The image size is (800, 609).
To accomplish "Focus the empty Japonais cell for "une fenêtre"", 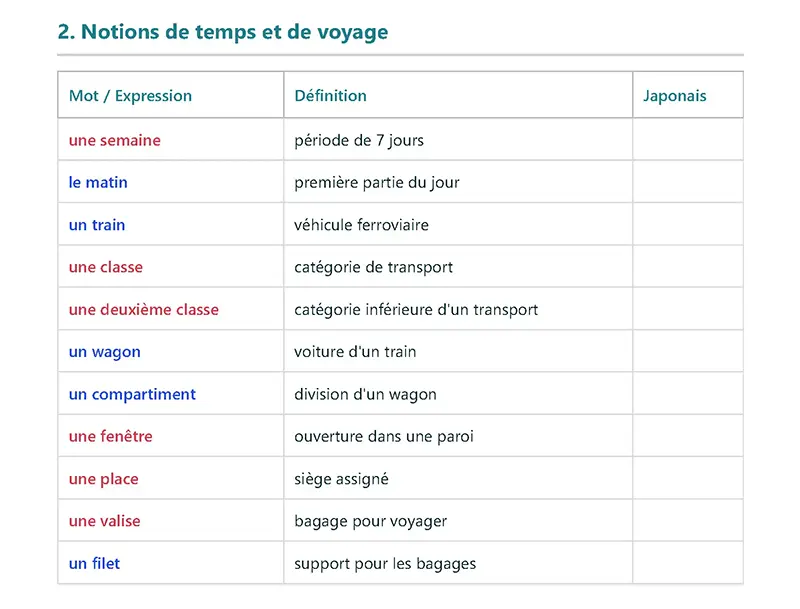I will click(687, 437).
